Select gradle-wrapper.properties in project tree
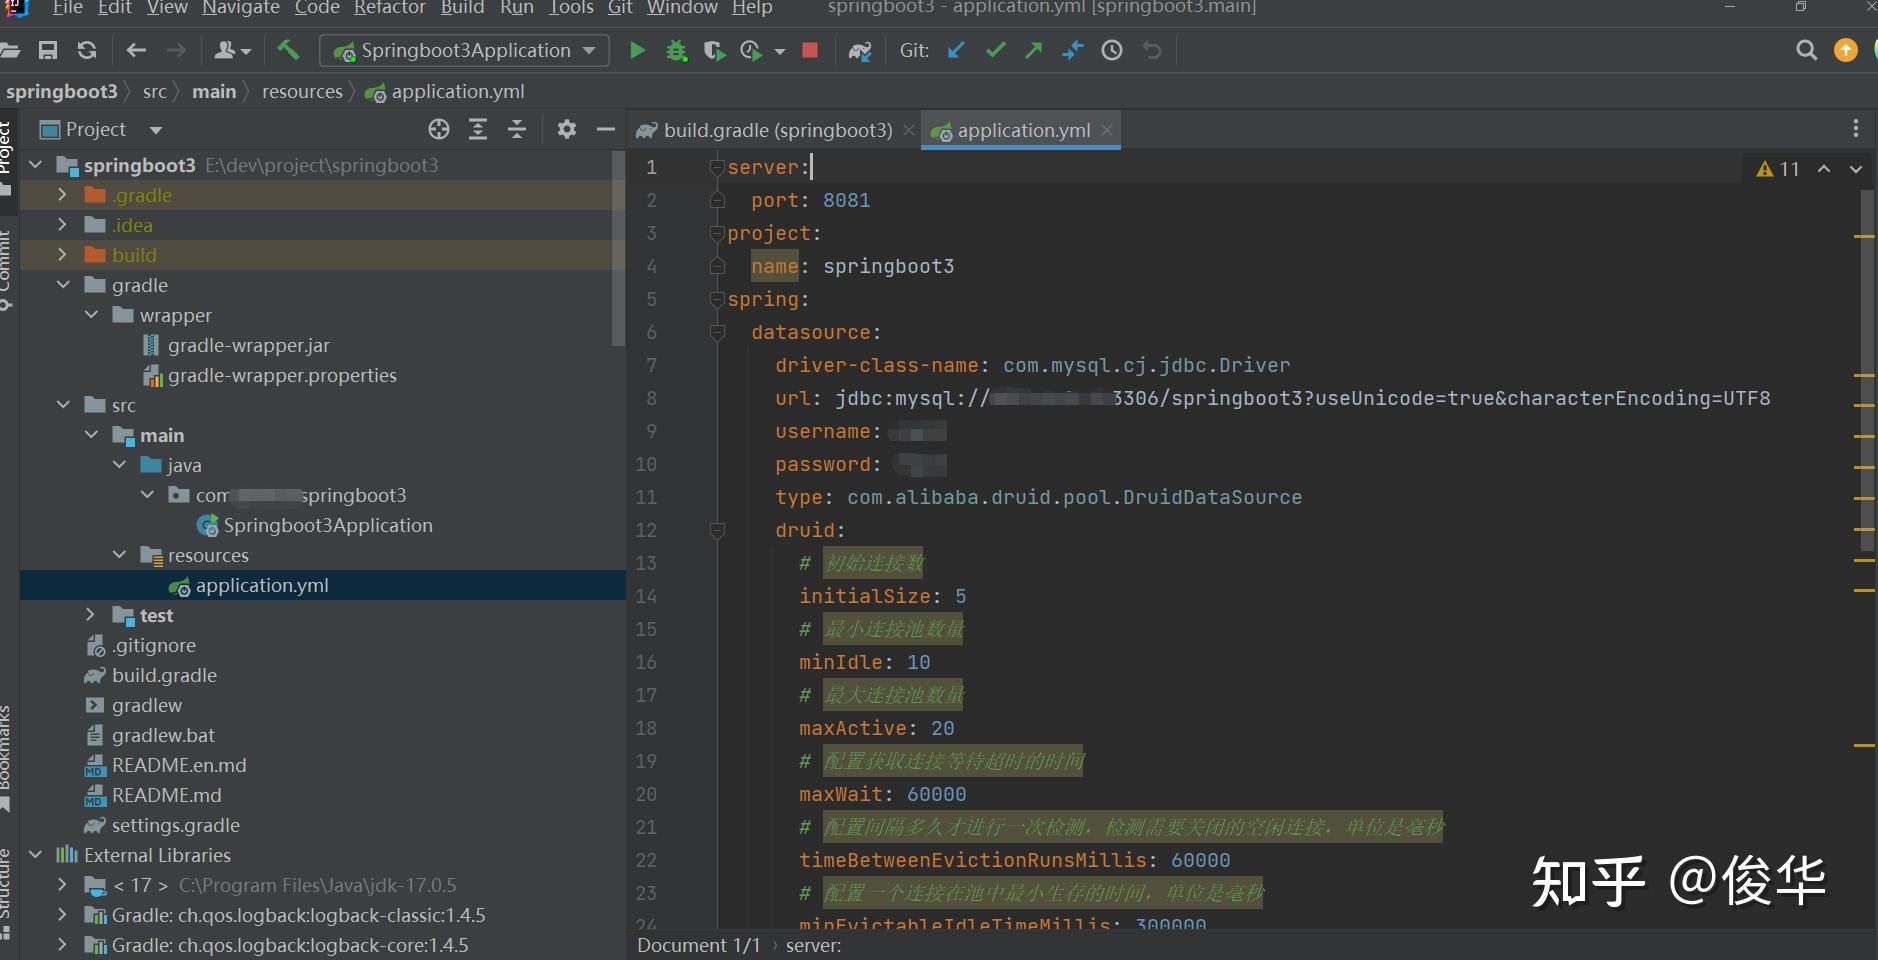Image resolution: width=1878 pixels, height=960 pixels. [x=282, y=375]
